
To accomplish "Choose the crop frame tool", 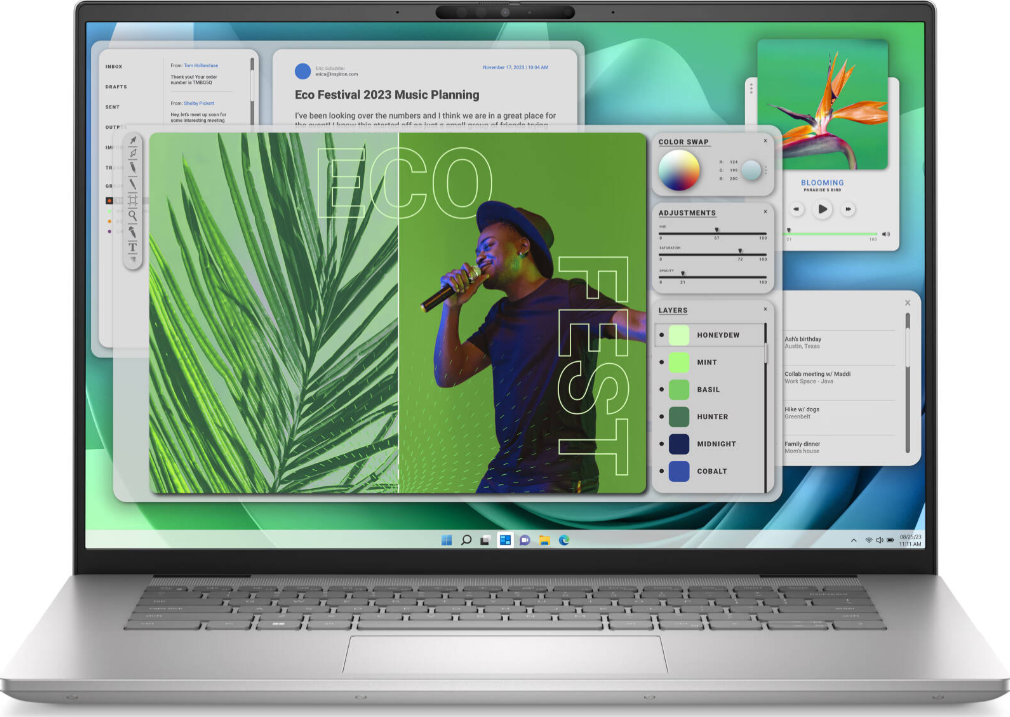I will 132,200.
